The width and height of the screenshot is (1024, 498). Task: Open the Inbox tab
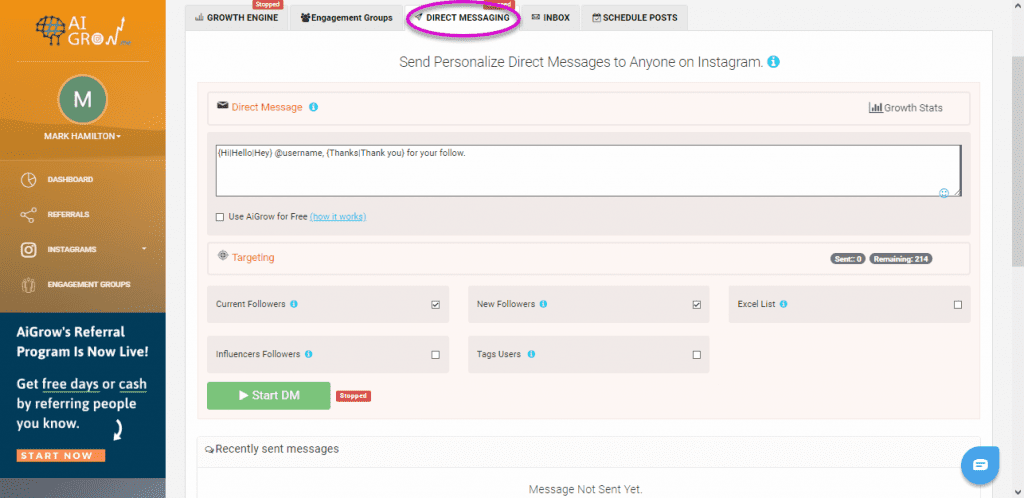click(x=551, y=18)
